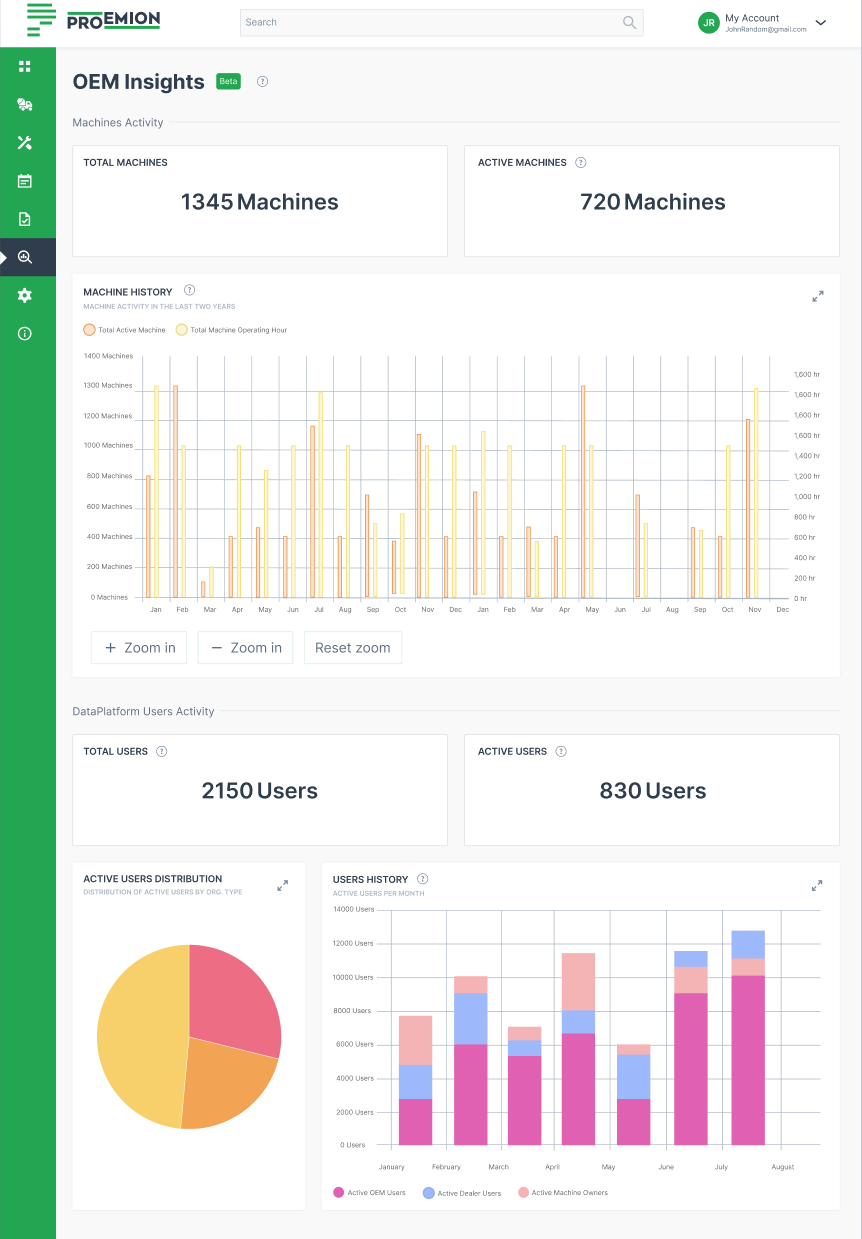
Task: Open the document checkmark icon in sidebar
Action: [25, 219]
